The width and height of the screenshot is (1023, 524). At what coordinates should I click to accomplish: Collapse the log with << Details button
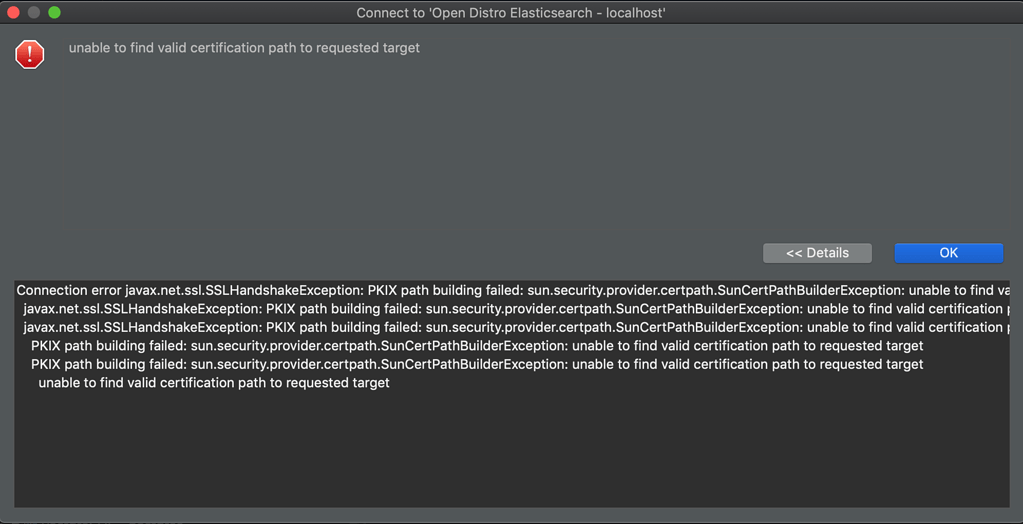click(x=817, y=253)
